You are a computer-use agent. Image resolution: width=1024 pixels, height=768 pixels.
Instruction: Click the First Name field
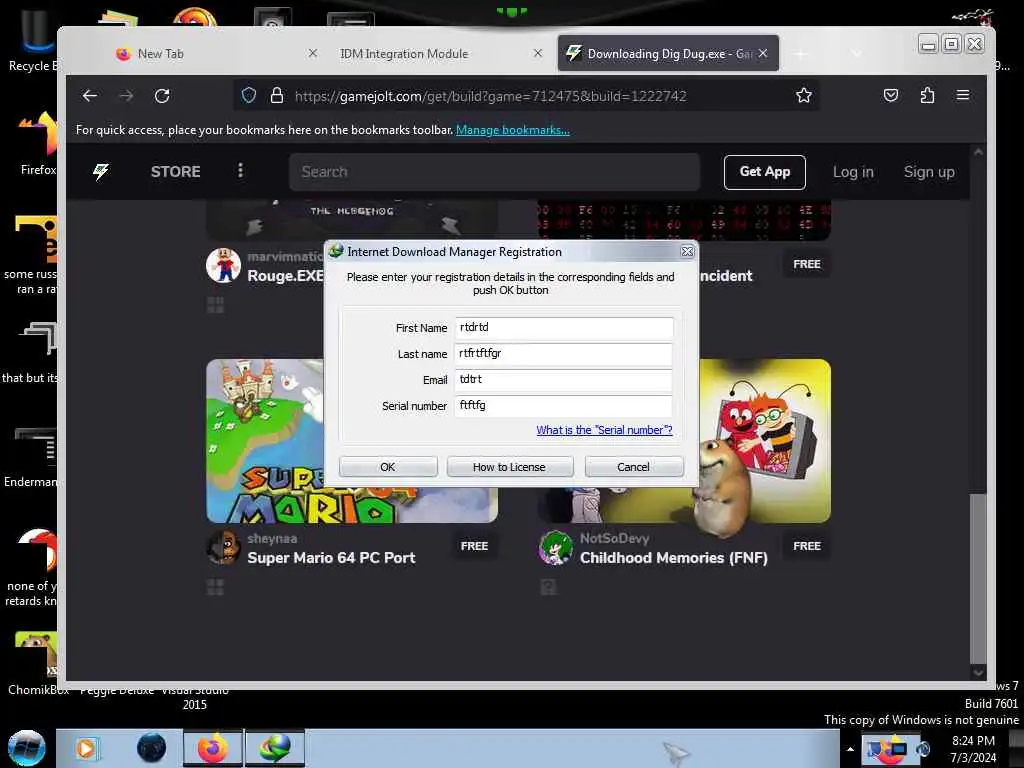click(564, 328)
